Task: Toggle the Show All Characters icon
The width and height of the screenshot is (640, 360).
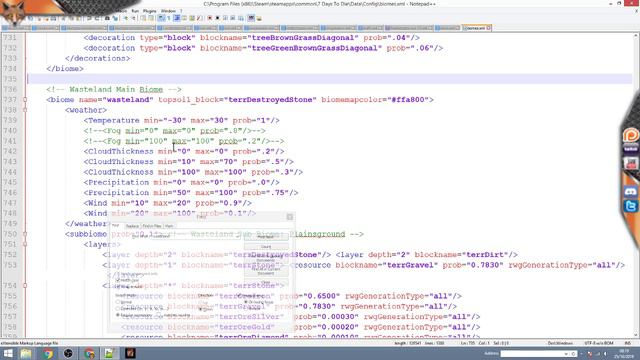Action: 169,18
